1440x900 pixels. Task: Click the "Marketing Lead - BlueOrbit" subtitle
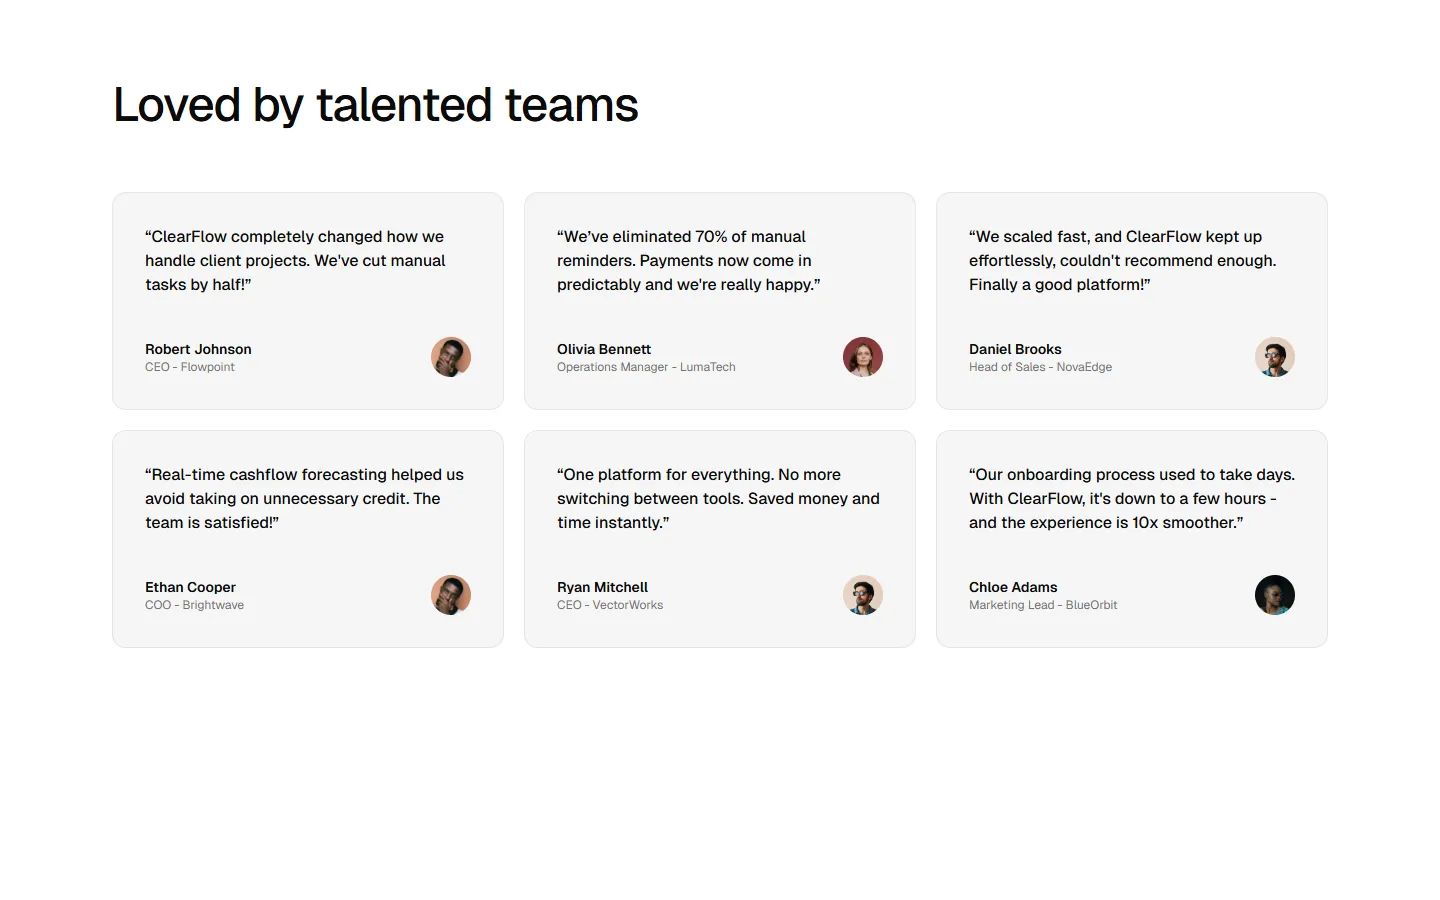point(1043,605)
